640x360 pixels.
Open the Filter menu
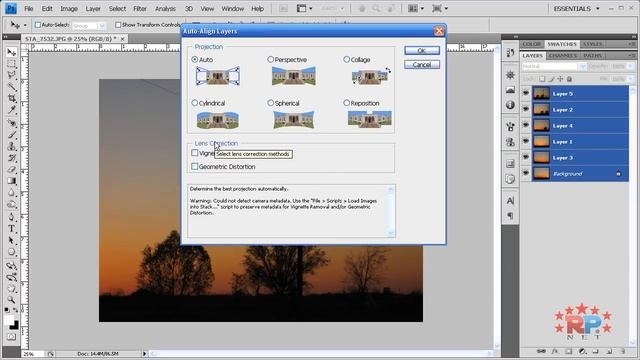pos(140,9)
